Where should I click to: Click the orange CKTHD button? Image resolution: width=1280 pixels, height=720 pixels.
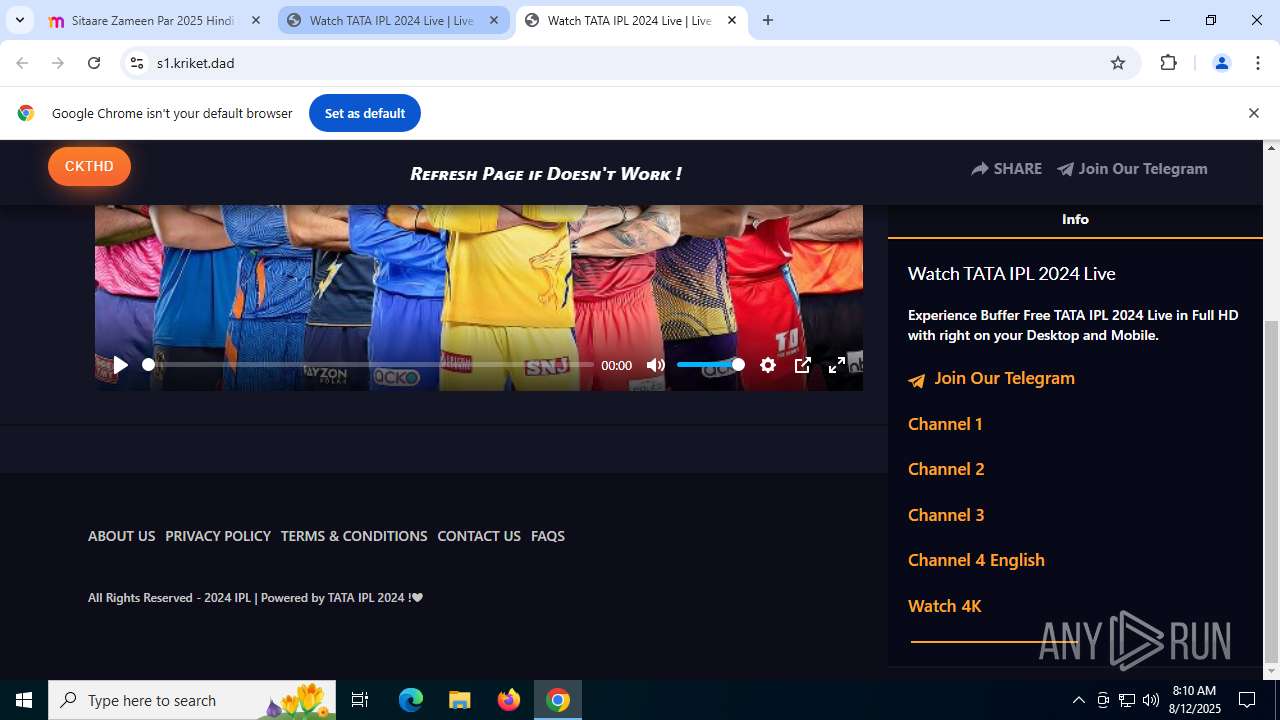(89, 167)
